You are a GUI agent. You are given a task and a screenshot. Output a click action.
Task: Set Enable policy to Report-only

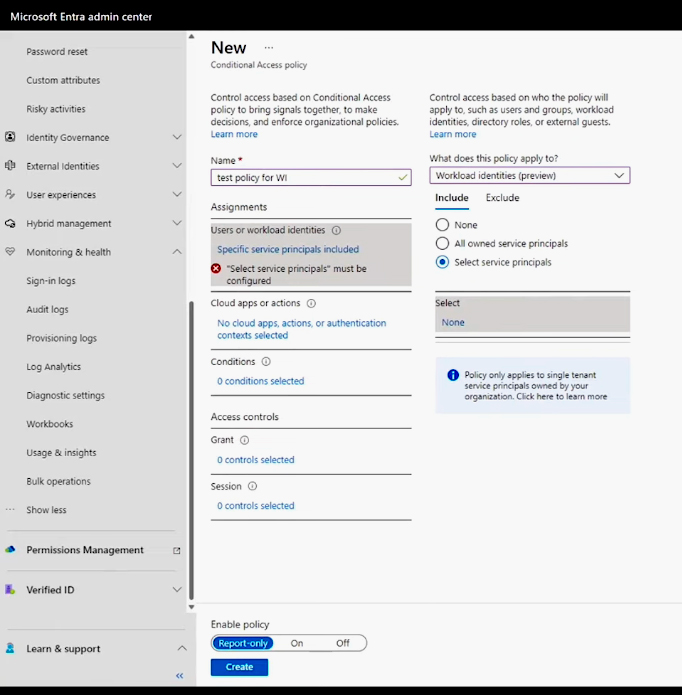[x=243, y=643]
